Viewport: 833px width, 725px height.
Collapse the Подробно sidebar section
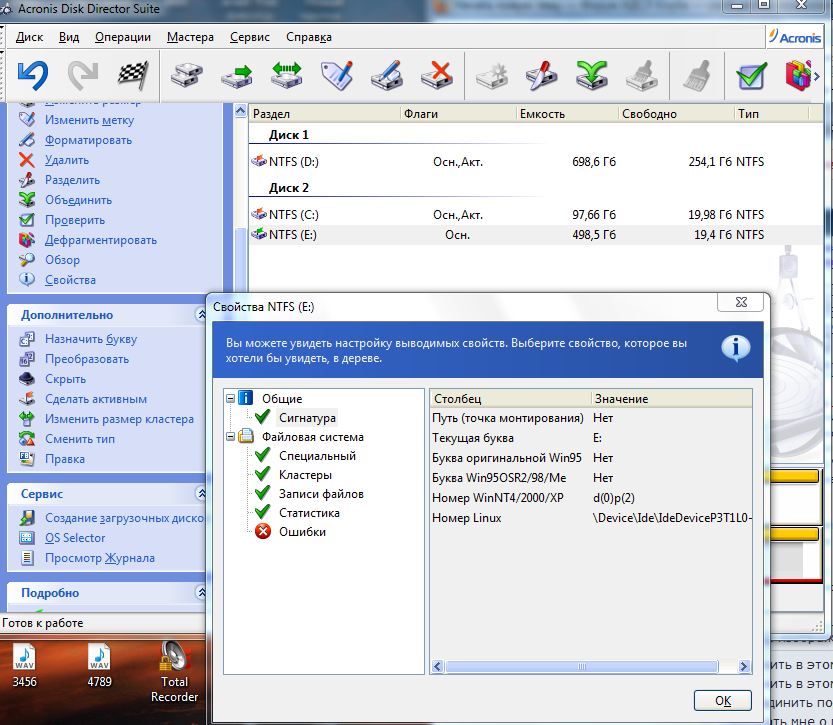click(201, 592)
